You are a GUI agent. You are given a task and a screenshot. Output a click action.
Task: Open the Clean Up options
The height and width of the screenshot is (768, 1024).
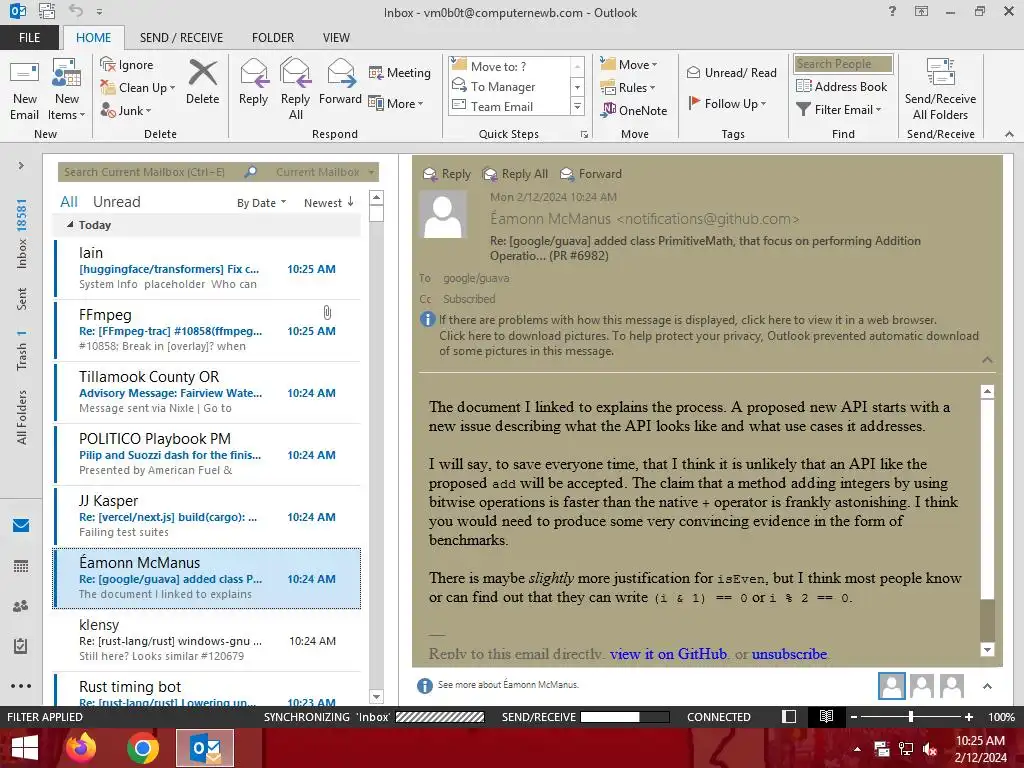point(138,88)
